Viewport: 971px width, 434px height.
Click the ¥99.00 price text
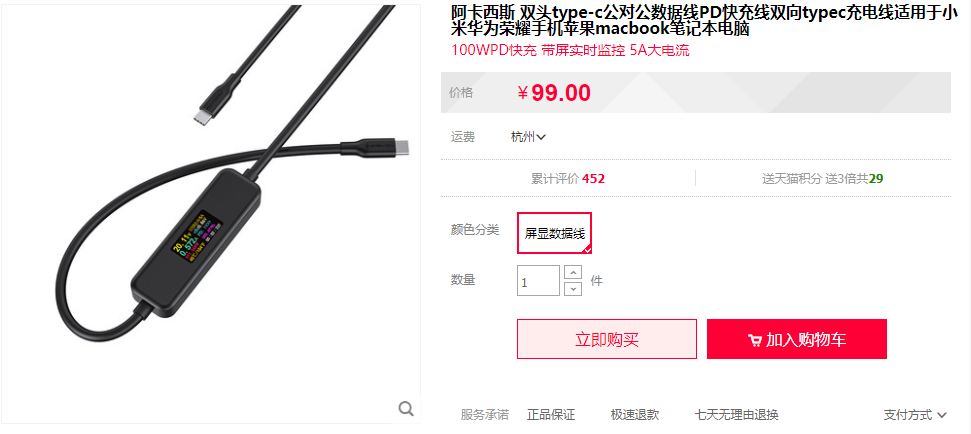(x=554, y=93)
